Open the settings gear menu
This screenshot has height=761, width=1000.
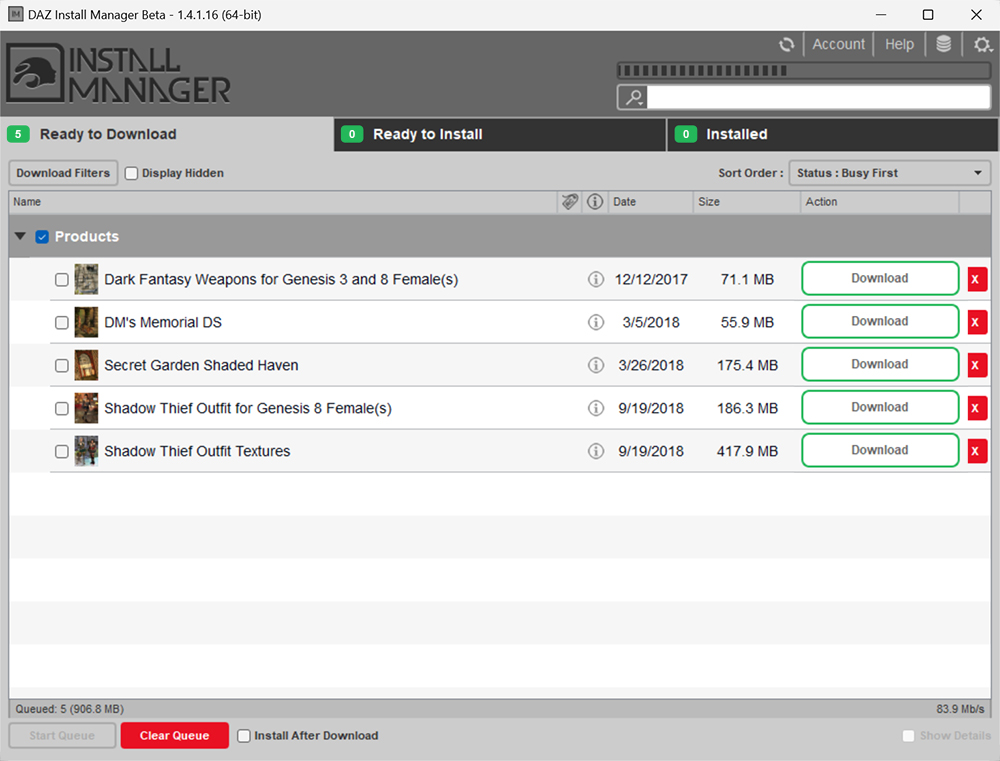pyautogui.click(x=982, y=44)
